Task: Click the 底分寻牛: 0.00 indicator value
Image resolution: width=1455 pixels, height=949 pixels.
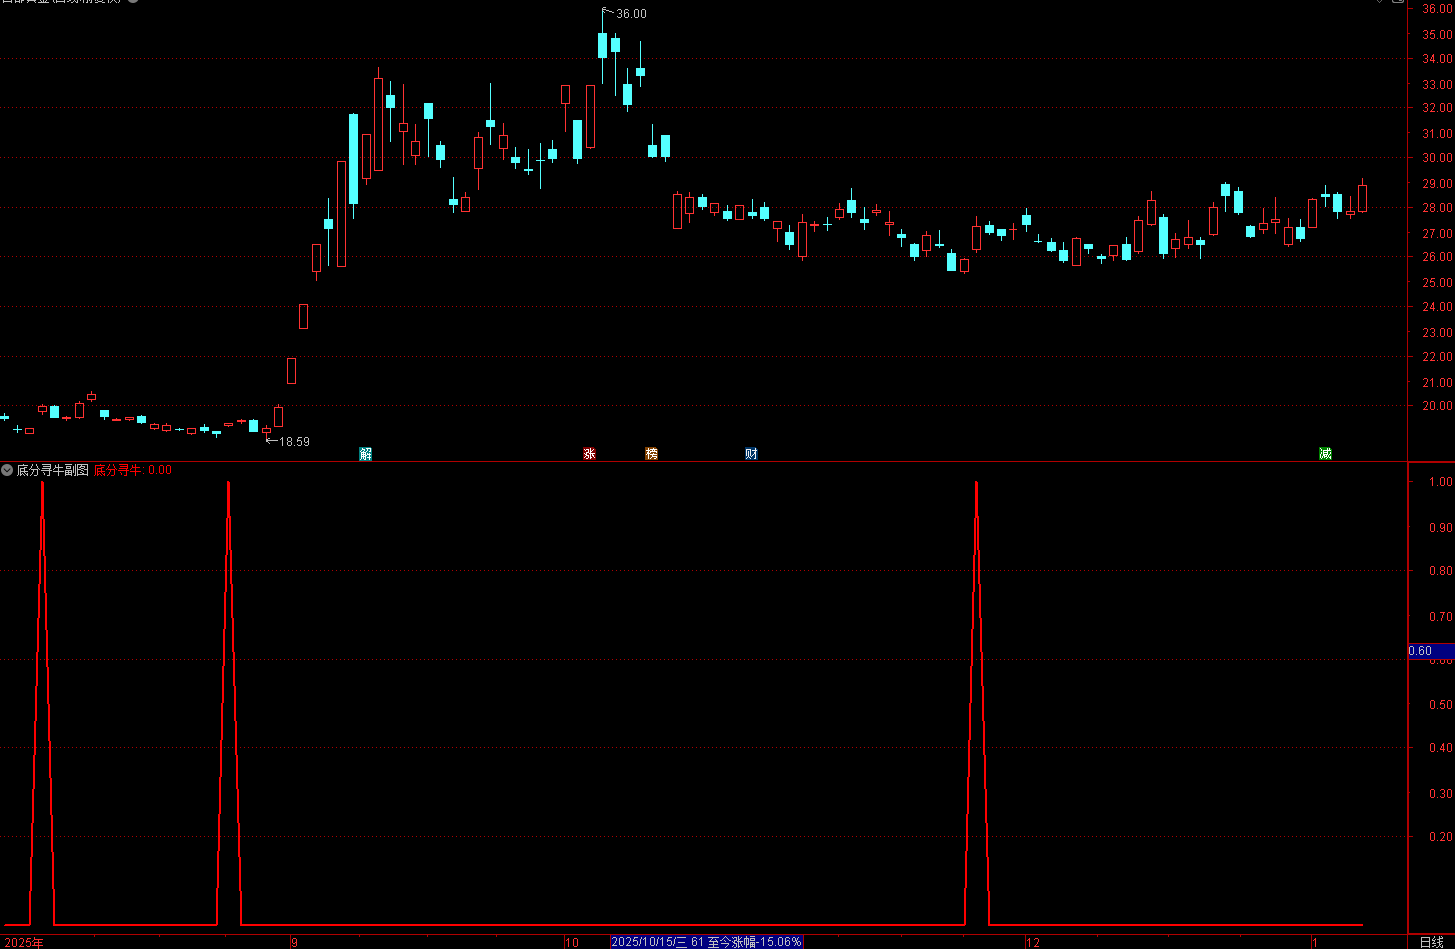Action: 133,470
